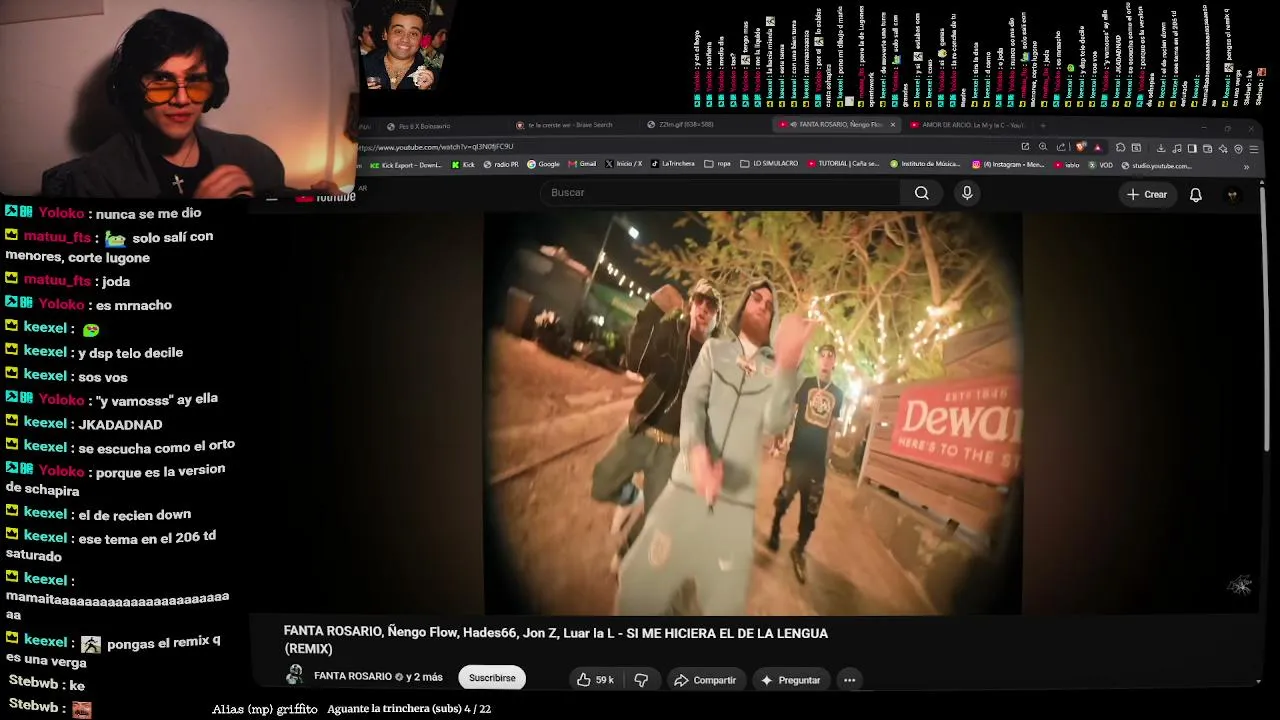Image resolution: width=1280 pixels, height=720 pixels.
Task: Click the FANTA ROSARIO channel avatar
Action: click(x=294, y=676)
